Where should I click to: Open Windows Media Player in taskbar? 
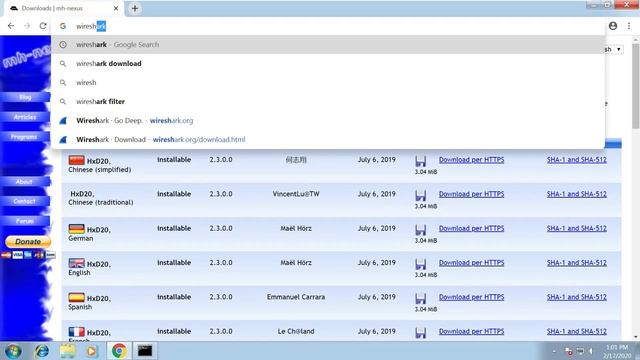[x=92, y=351]
